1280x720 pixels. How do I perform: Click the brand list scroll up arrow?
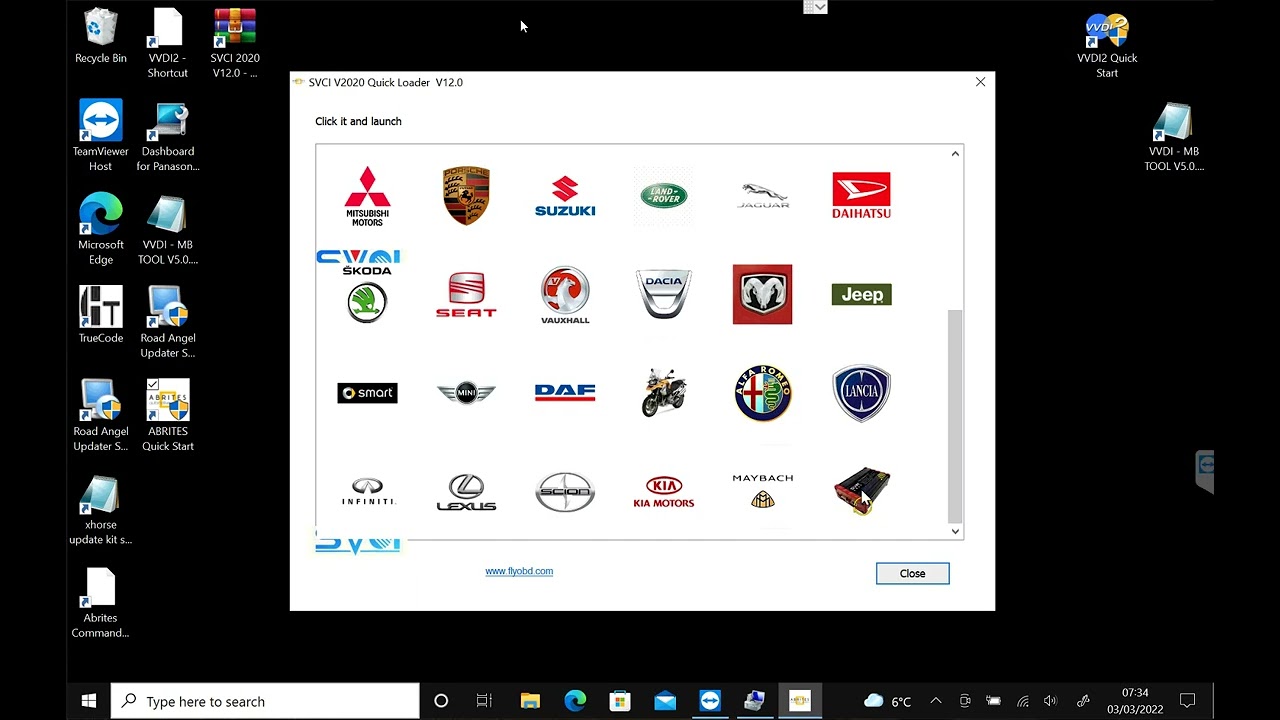click(955, 154)
